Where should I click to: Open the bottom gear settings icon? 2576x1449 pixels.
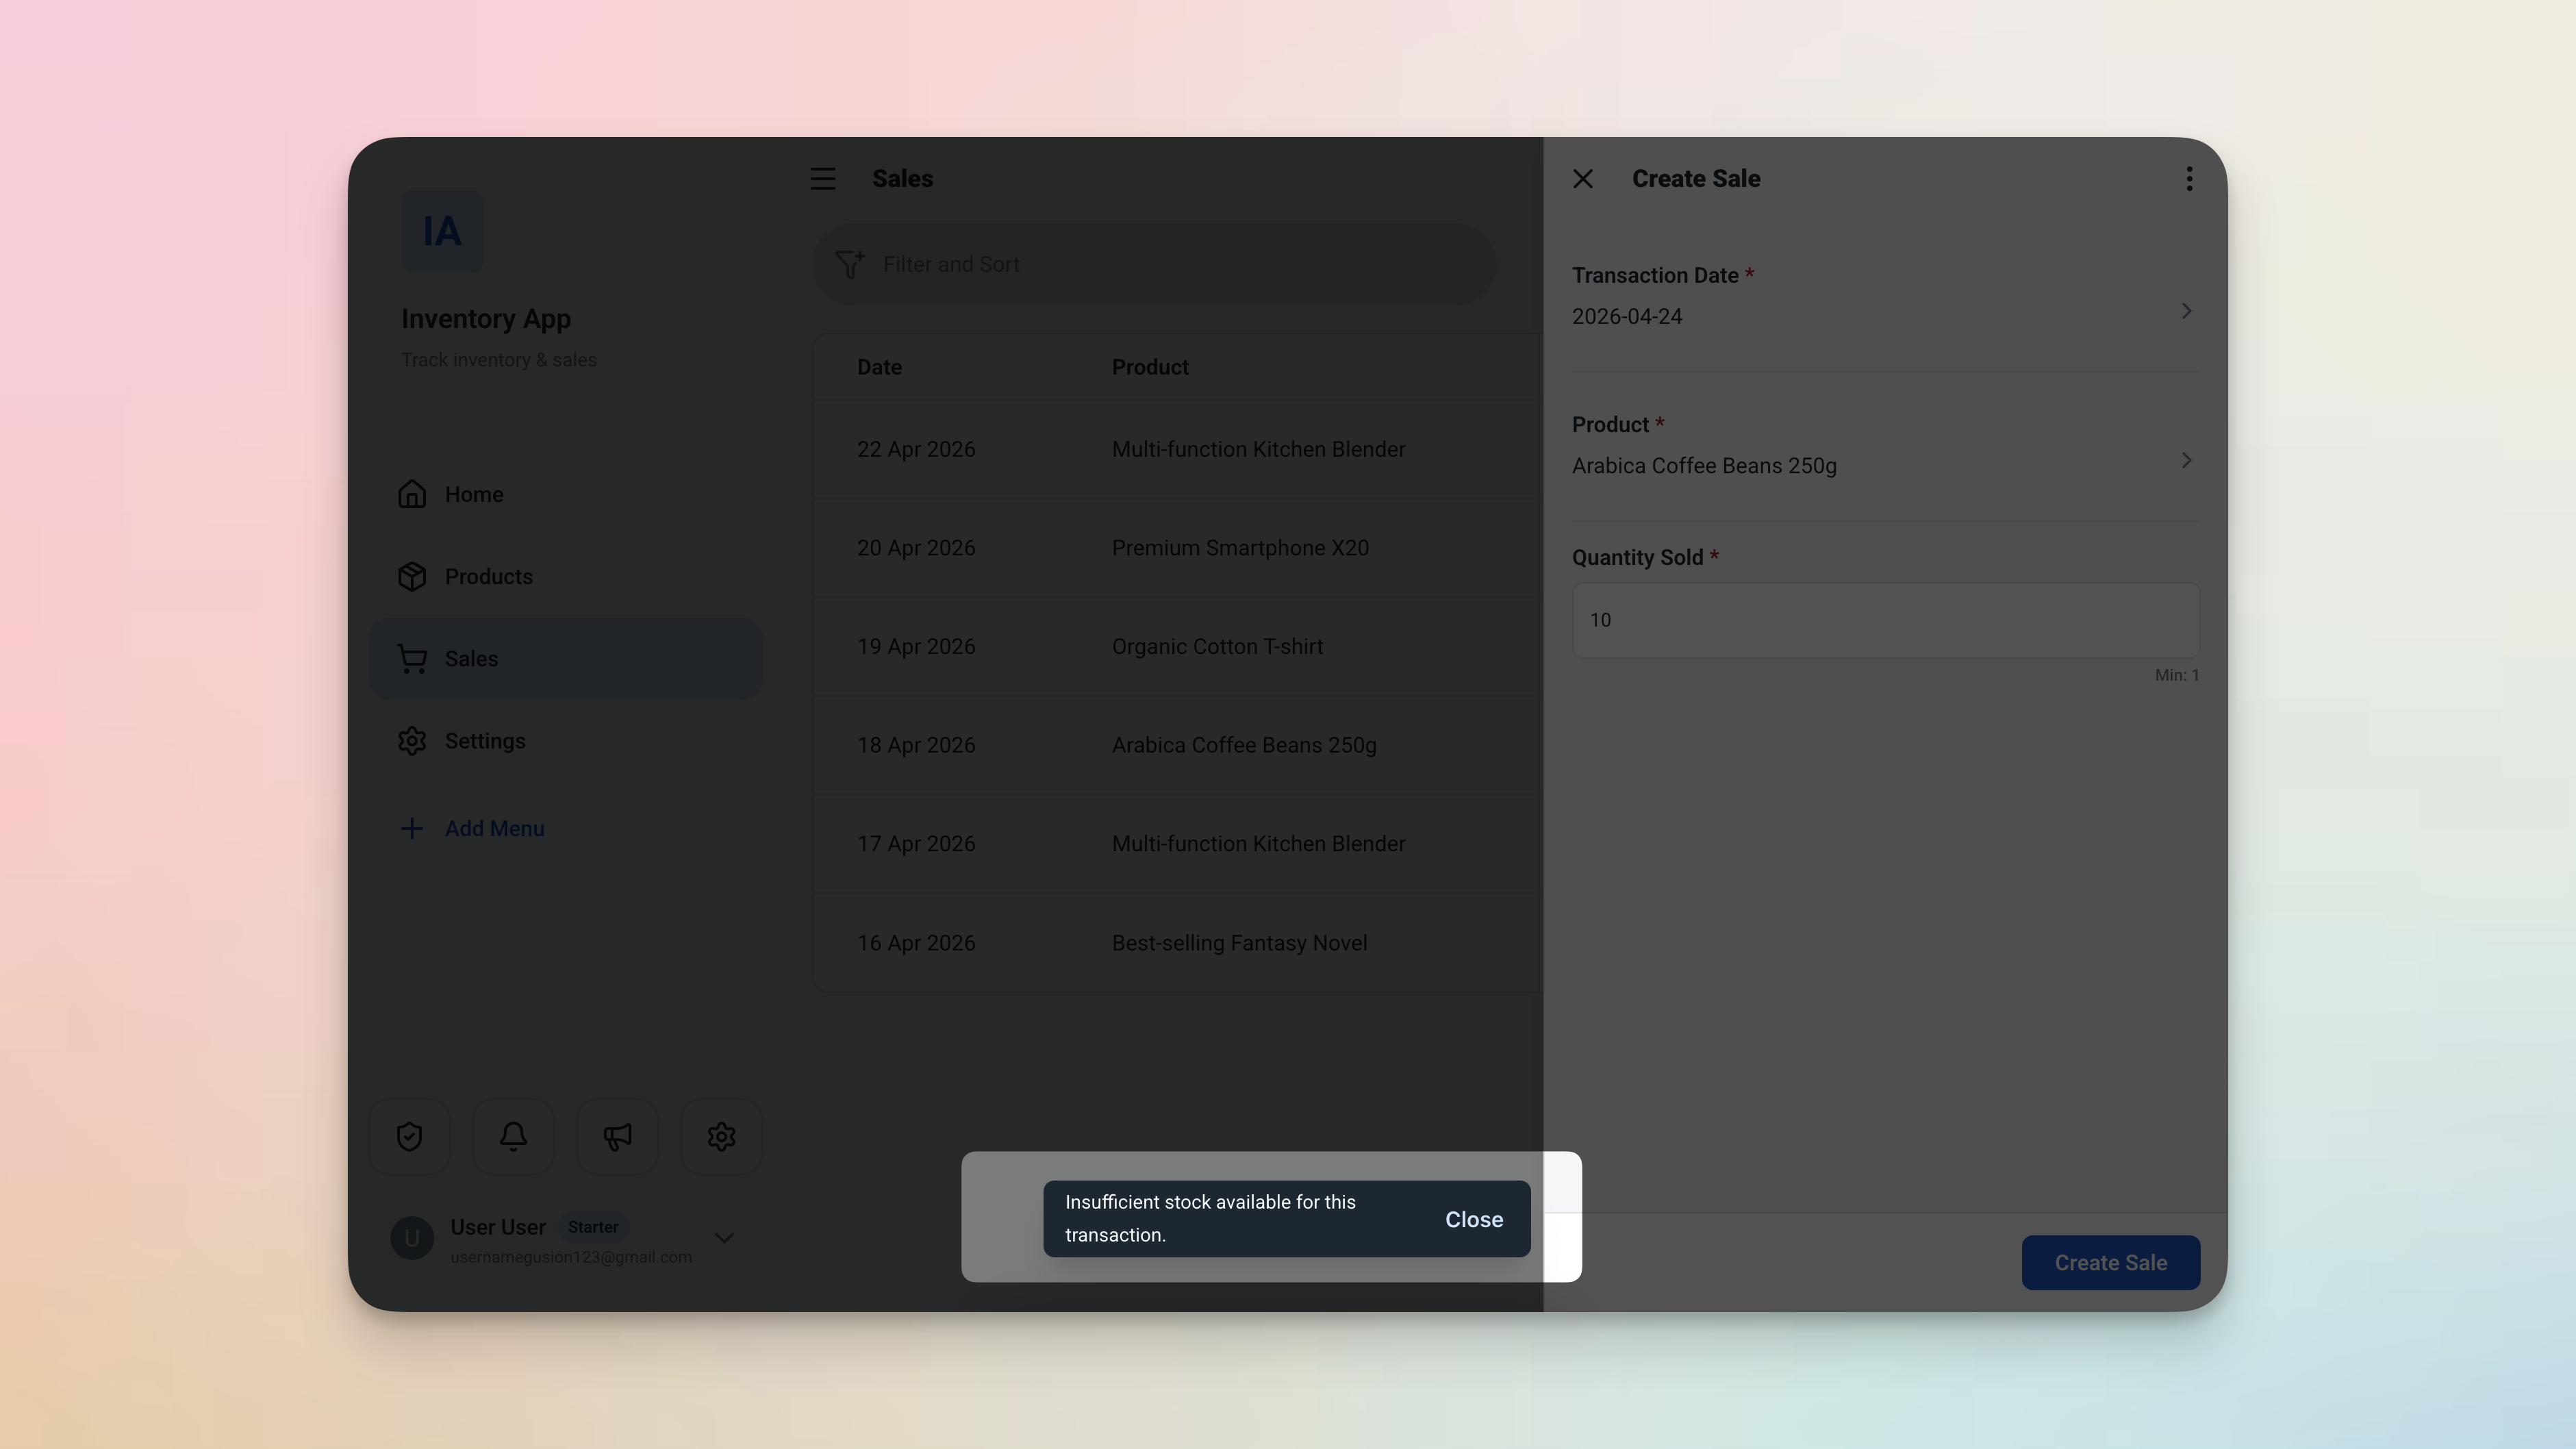[x=721, y=1136]
